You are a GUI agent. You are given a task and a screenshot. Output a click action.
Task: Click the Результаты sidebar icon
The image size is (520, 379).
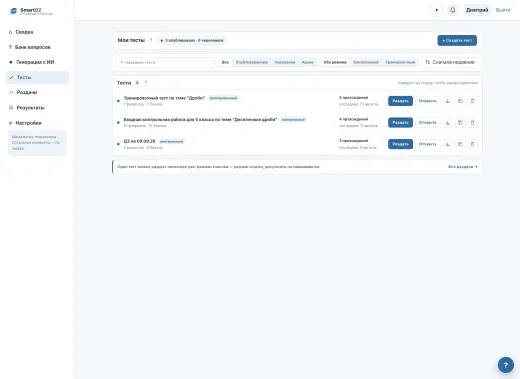(11, 108)
